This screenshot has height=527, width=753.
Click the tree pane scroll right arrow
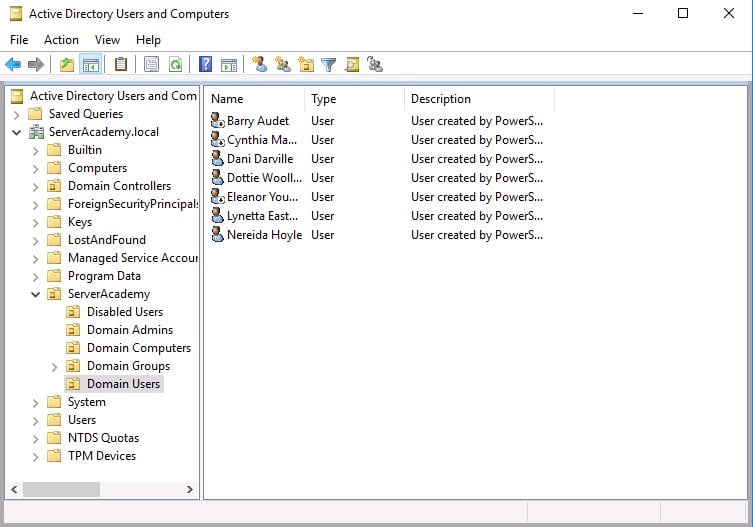pyautogui.click(x=190, y=490)
